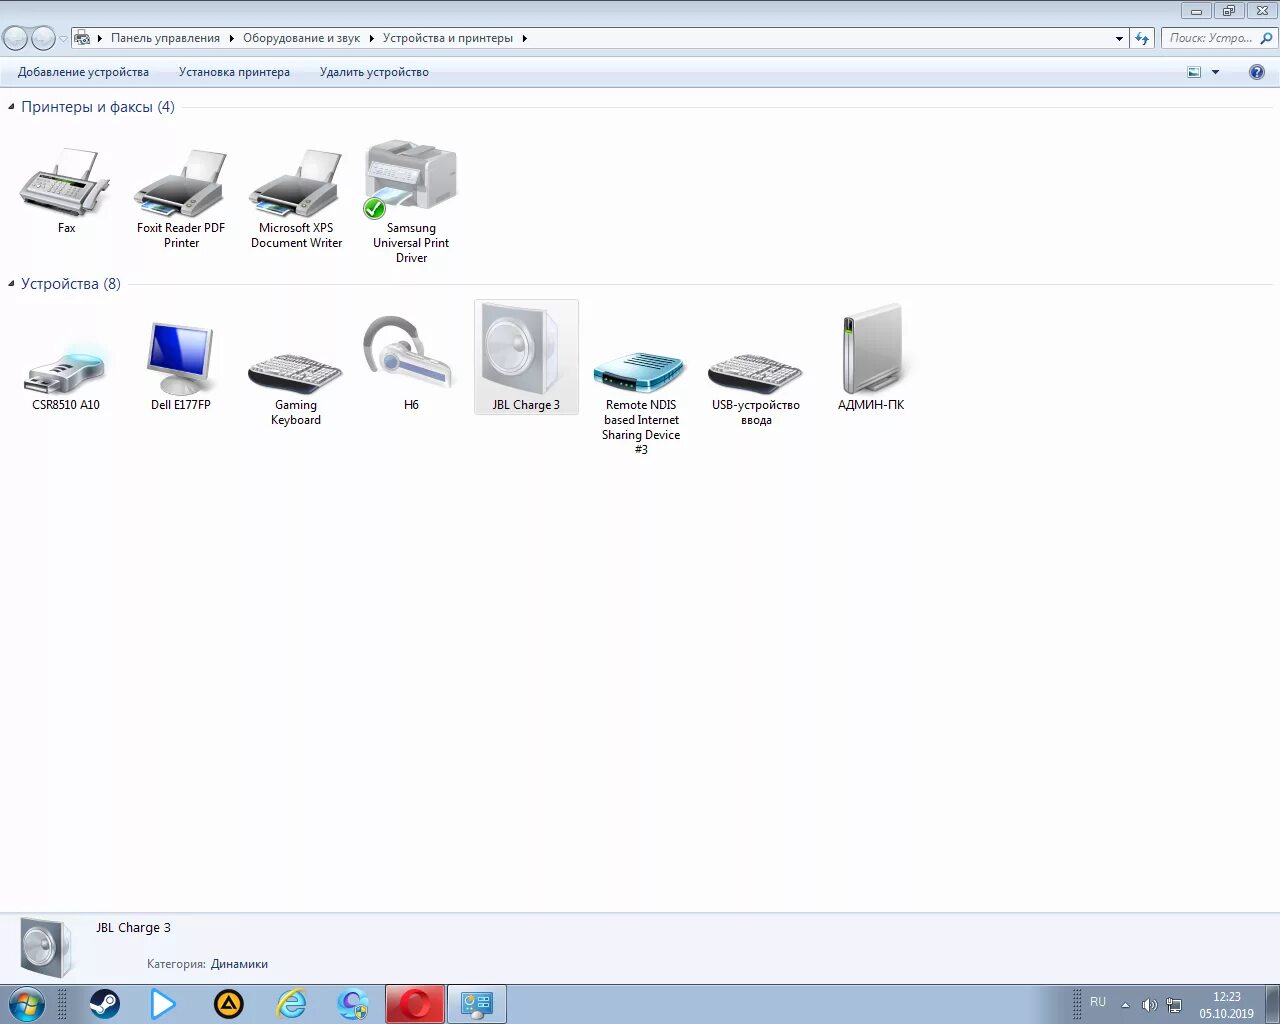Open address bar history dropdown
Viewport: 1280px width, 1024px height.
pos(1119,38)
